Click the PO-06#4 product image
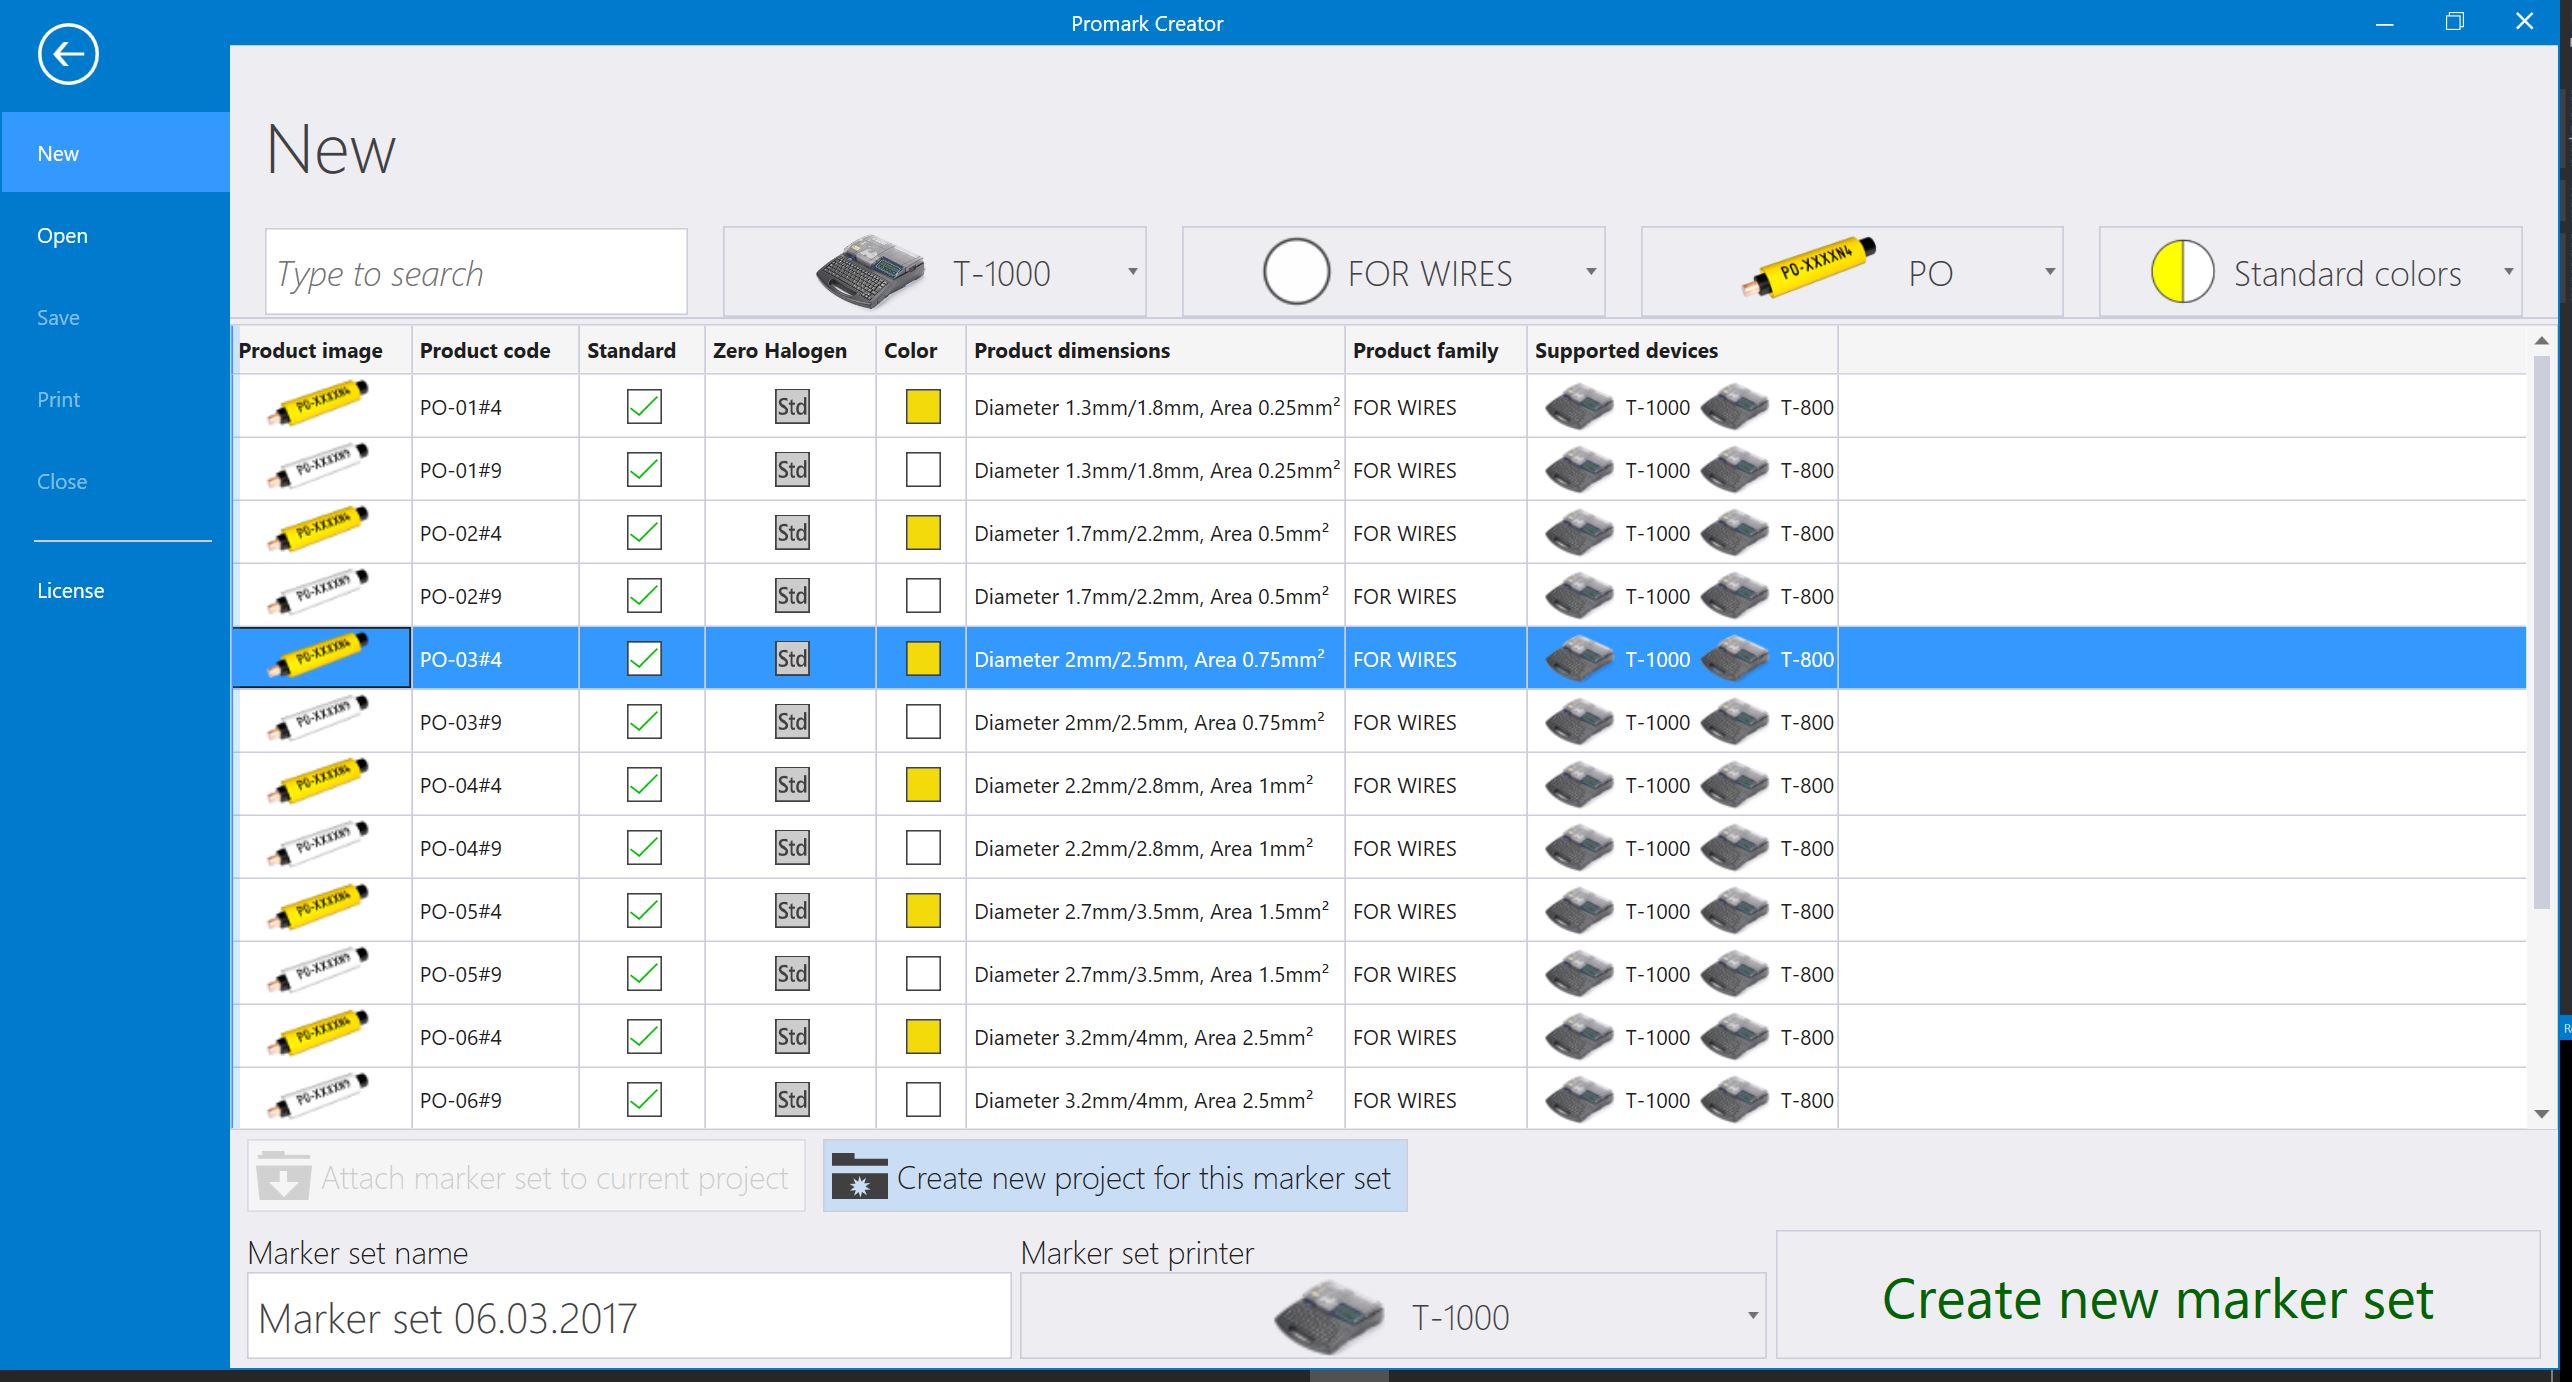2572x1382 pixels. [318, 1035]
